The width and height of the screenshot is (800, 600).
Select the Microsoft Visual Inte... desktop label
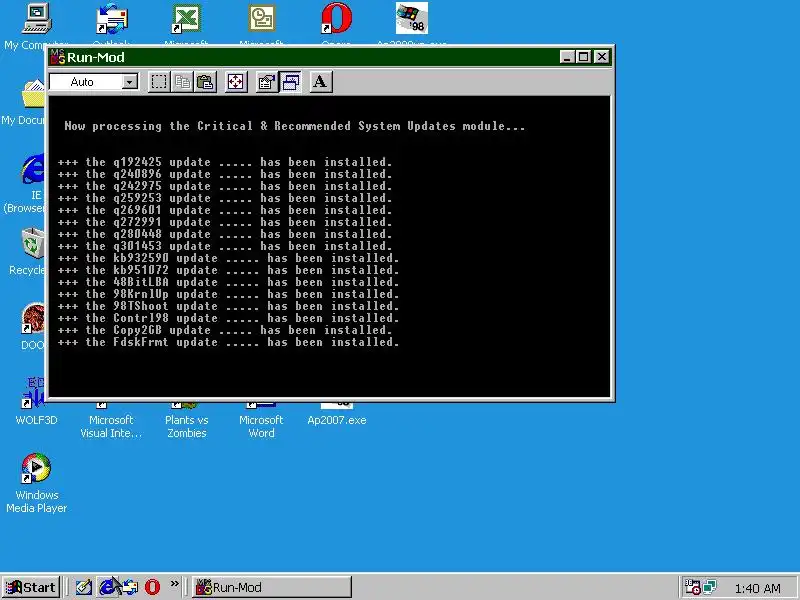point(111,427)
